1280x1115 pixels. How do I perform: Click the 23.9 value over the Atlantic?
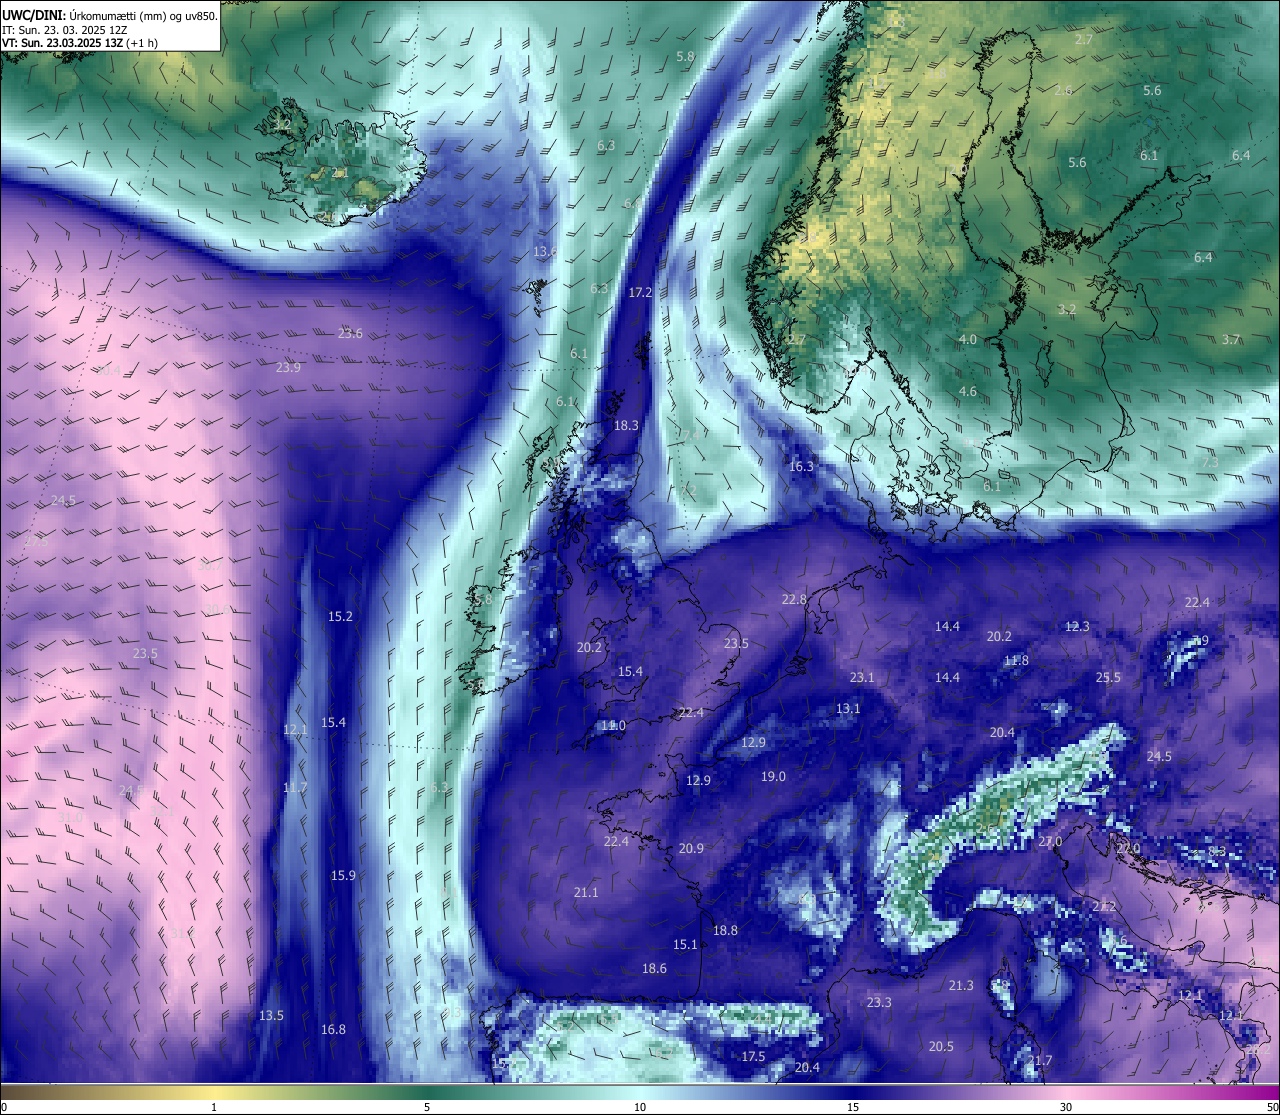click(288, 367)
